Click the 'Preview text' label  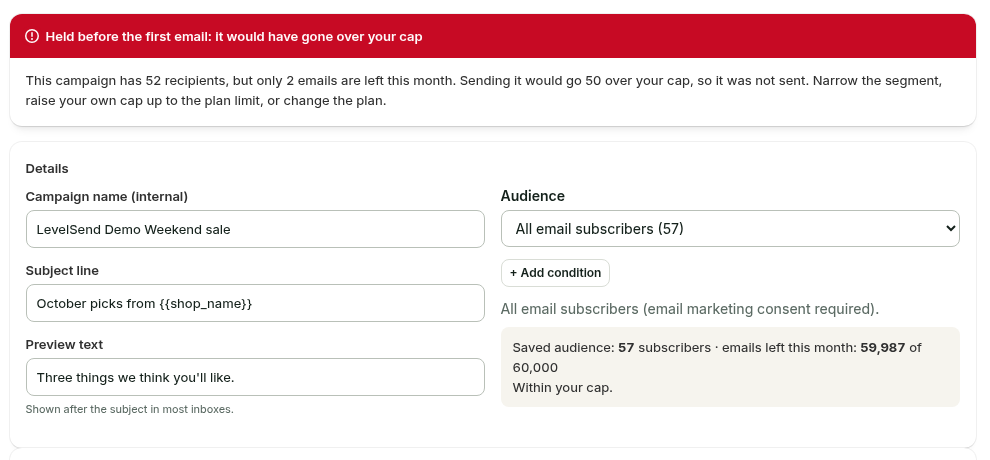click(64, 345)
